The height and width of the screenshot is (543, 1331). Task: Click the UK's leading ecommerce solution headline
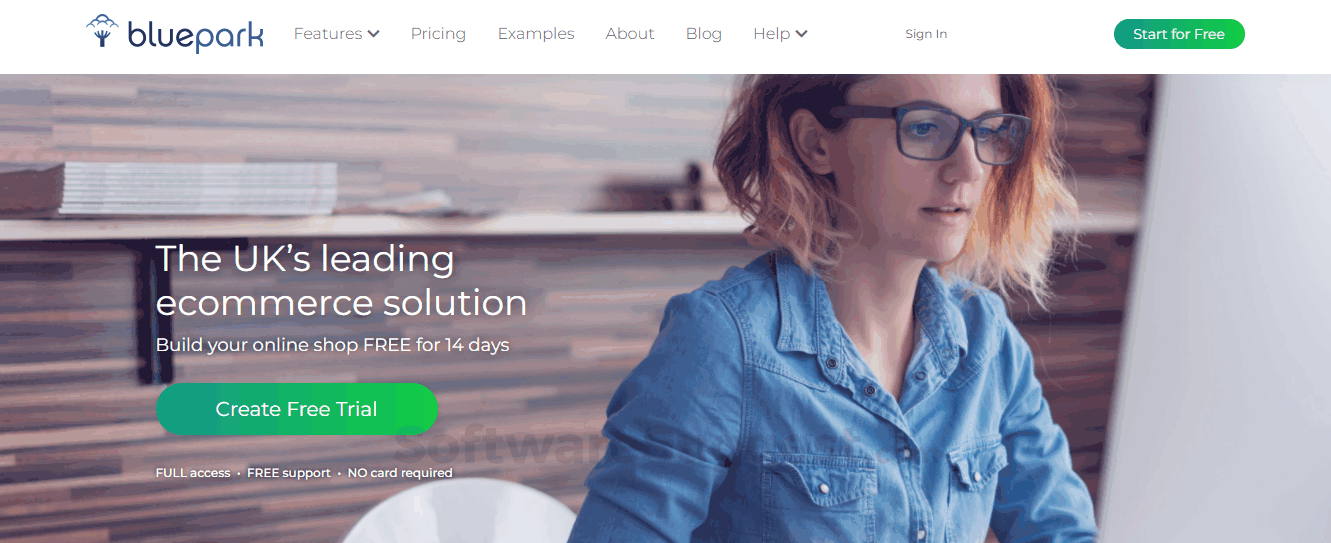341,280
